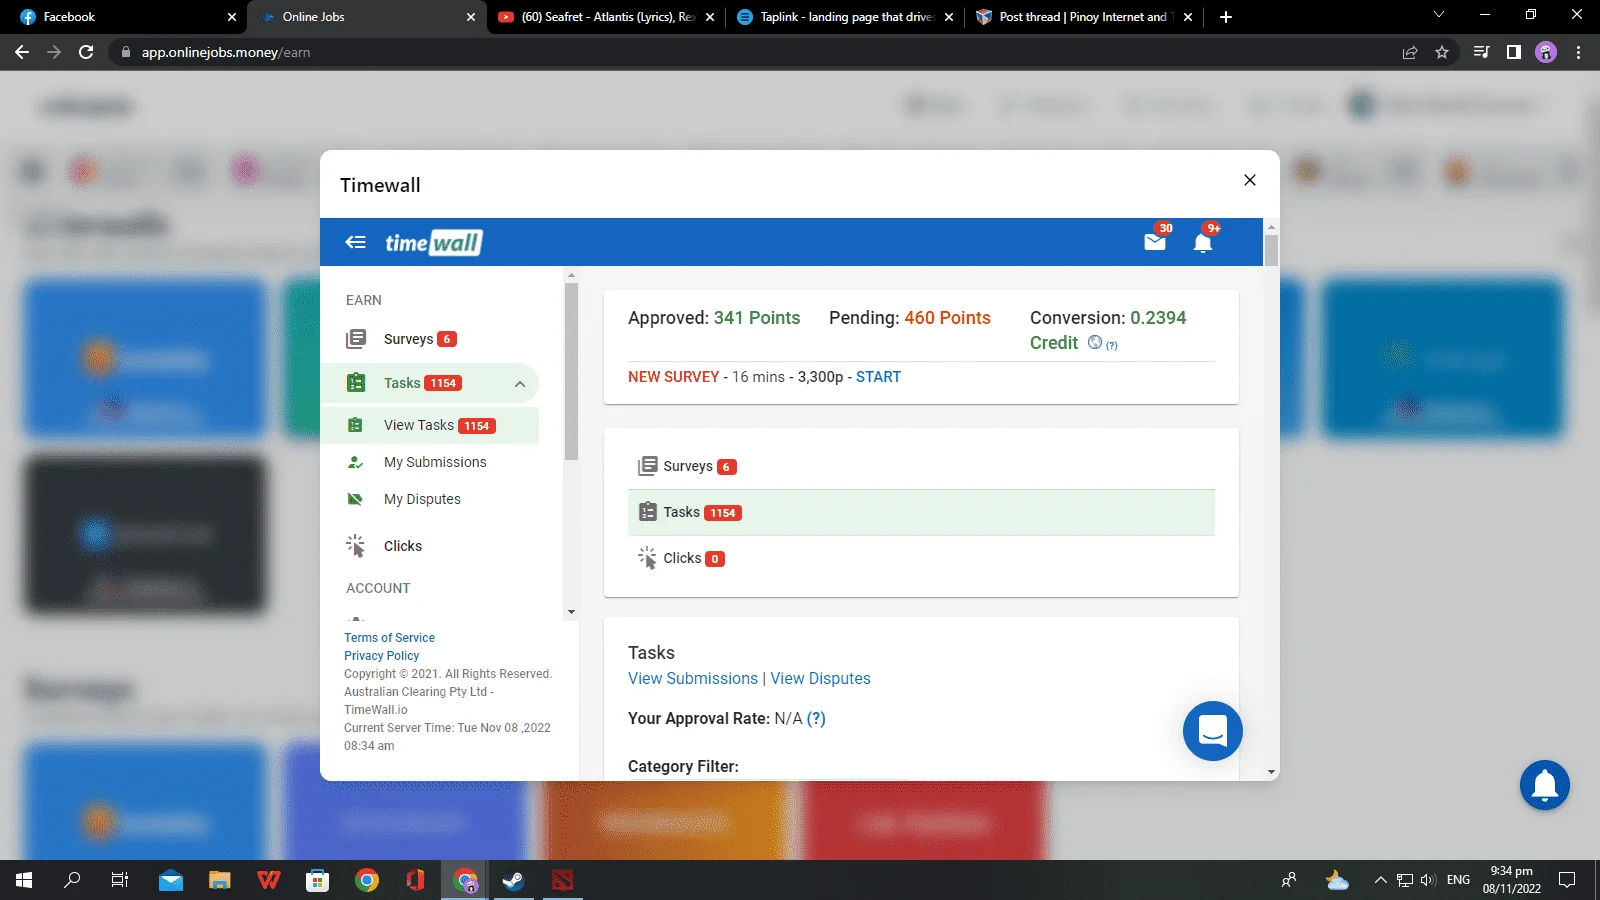Click the Clicks cursor icon in sidebar
The image size is (1600, 900).
point(355,546)
